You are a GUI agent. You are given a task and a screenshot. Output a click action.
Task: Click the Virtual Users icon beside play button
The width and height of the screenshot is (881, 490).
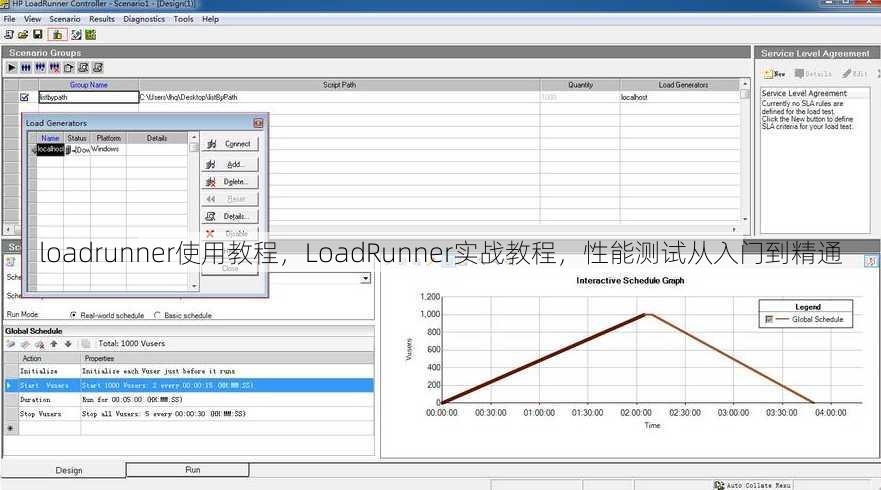click(x=26, y=68)
